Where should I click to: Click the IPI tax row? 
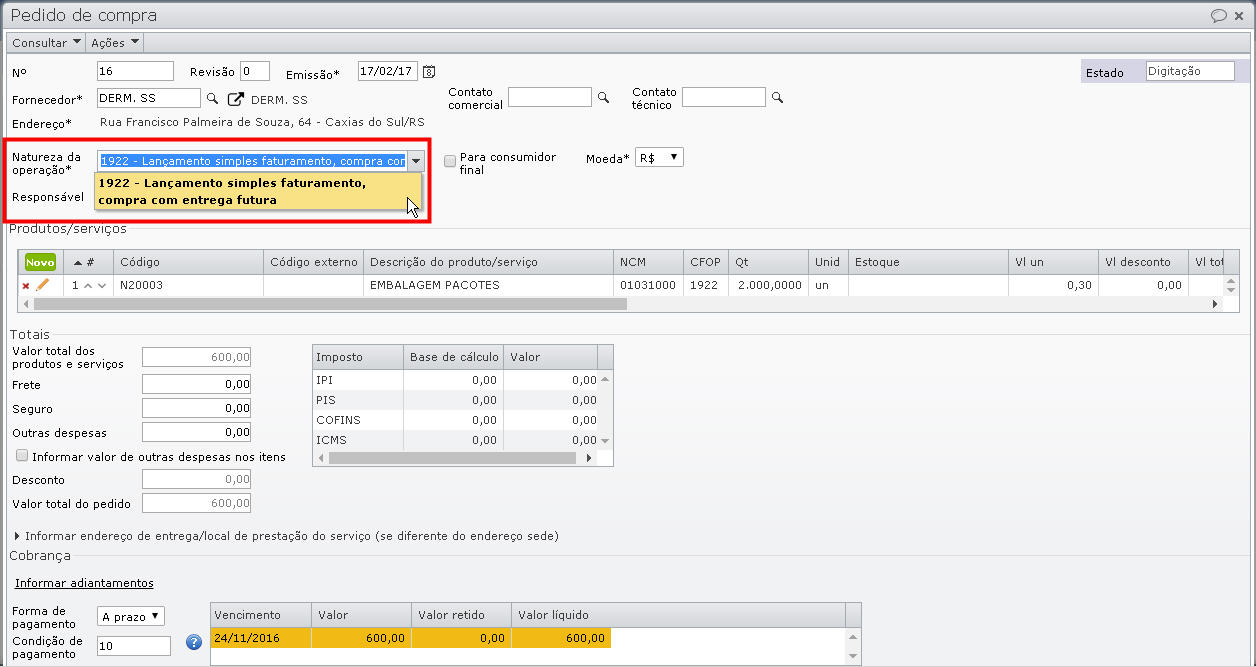455,380
